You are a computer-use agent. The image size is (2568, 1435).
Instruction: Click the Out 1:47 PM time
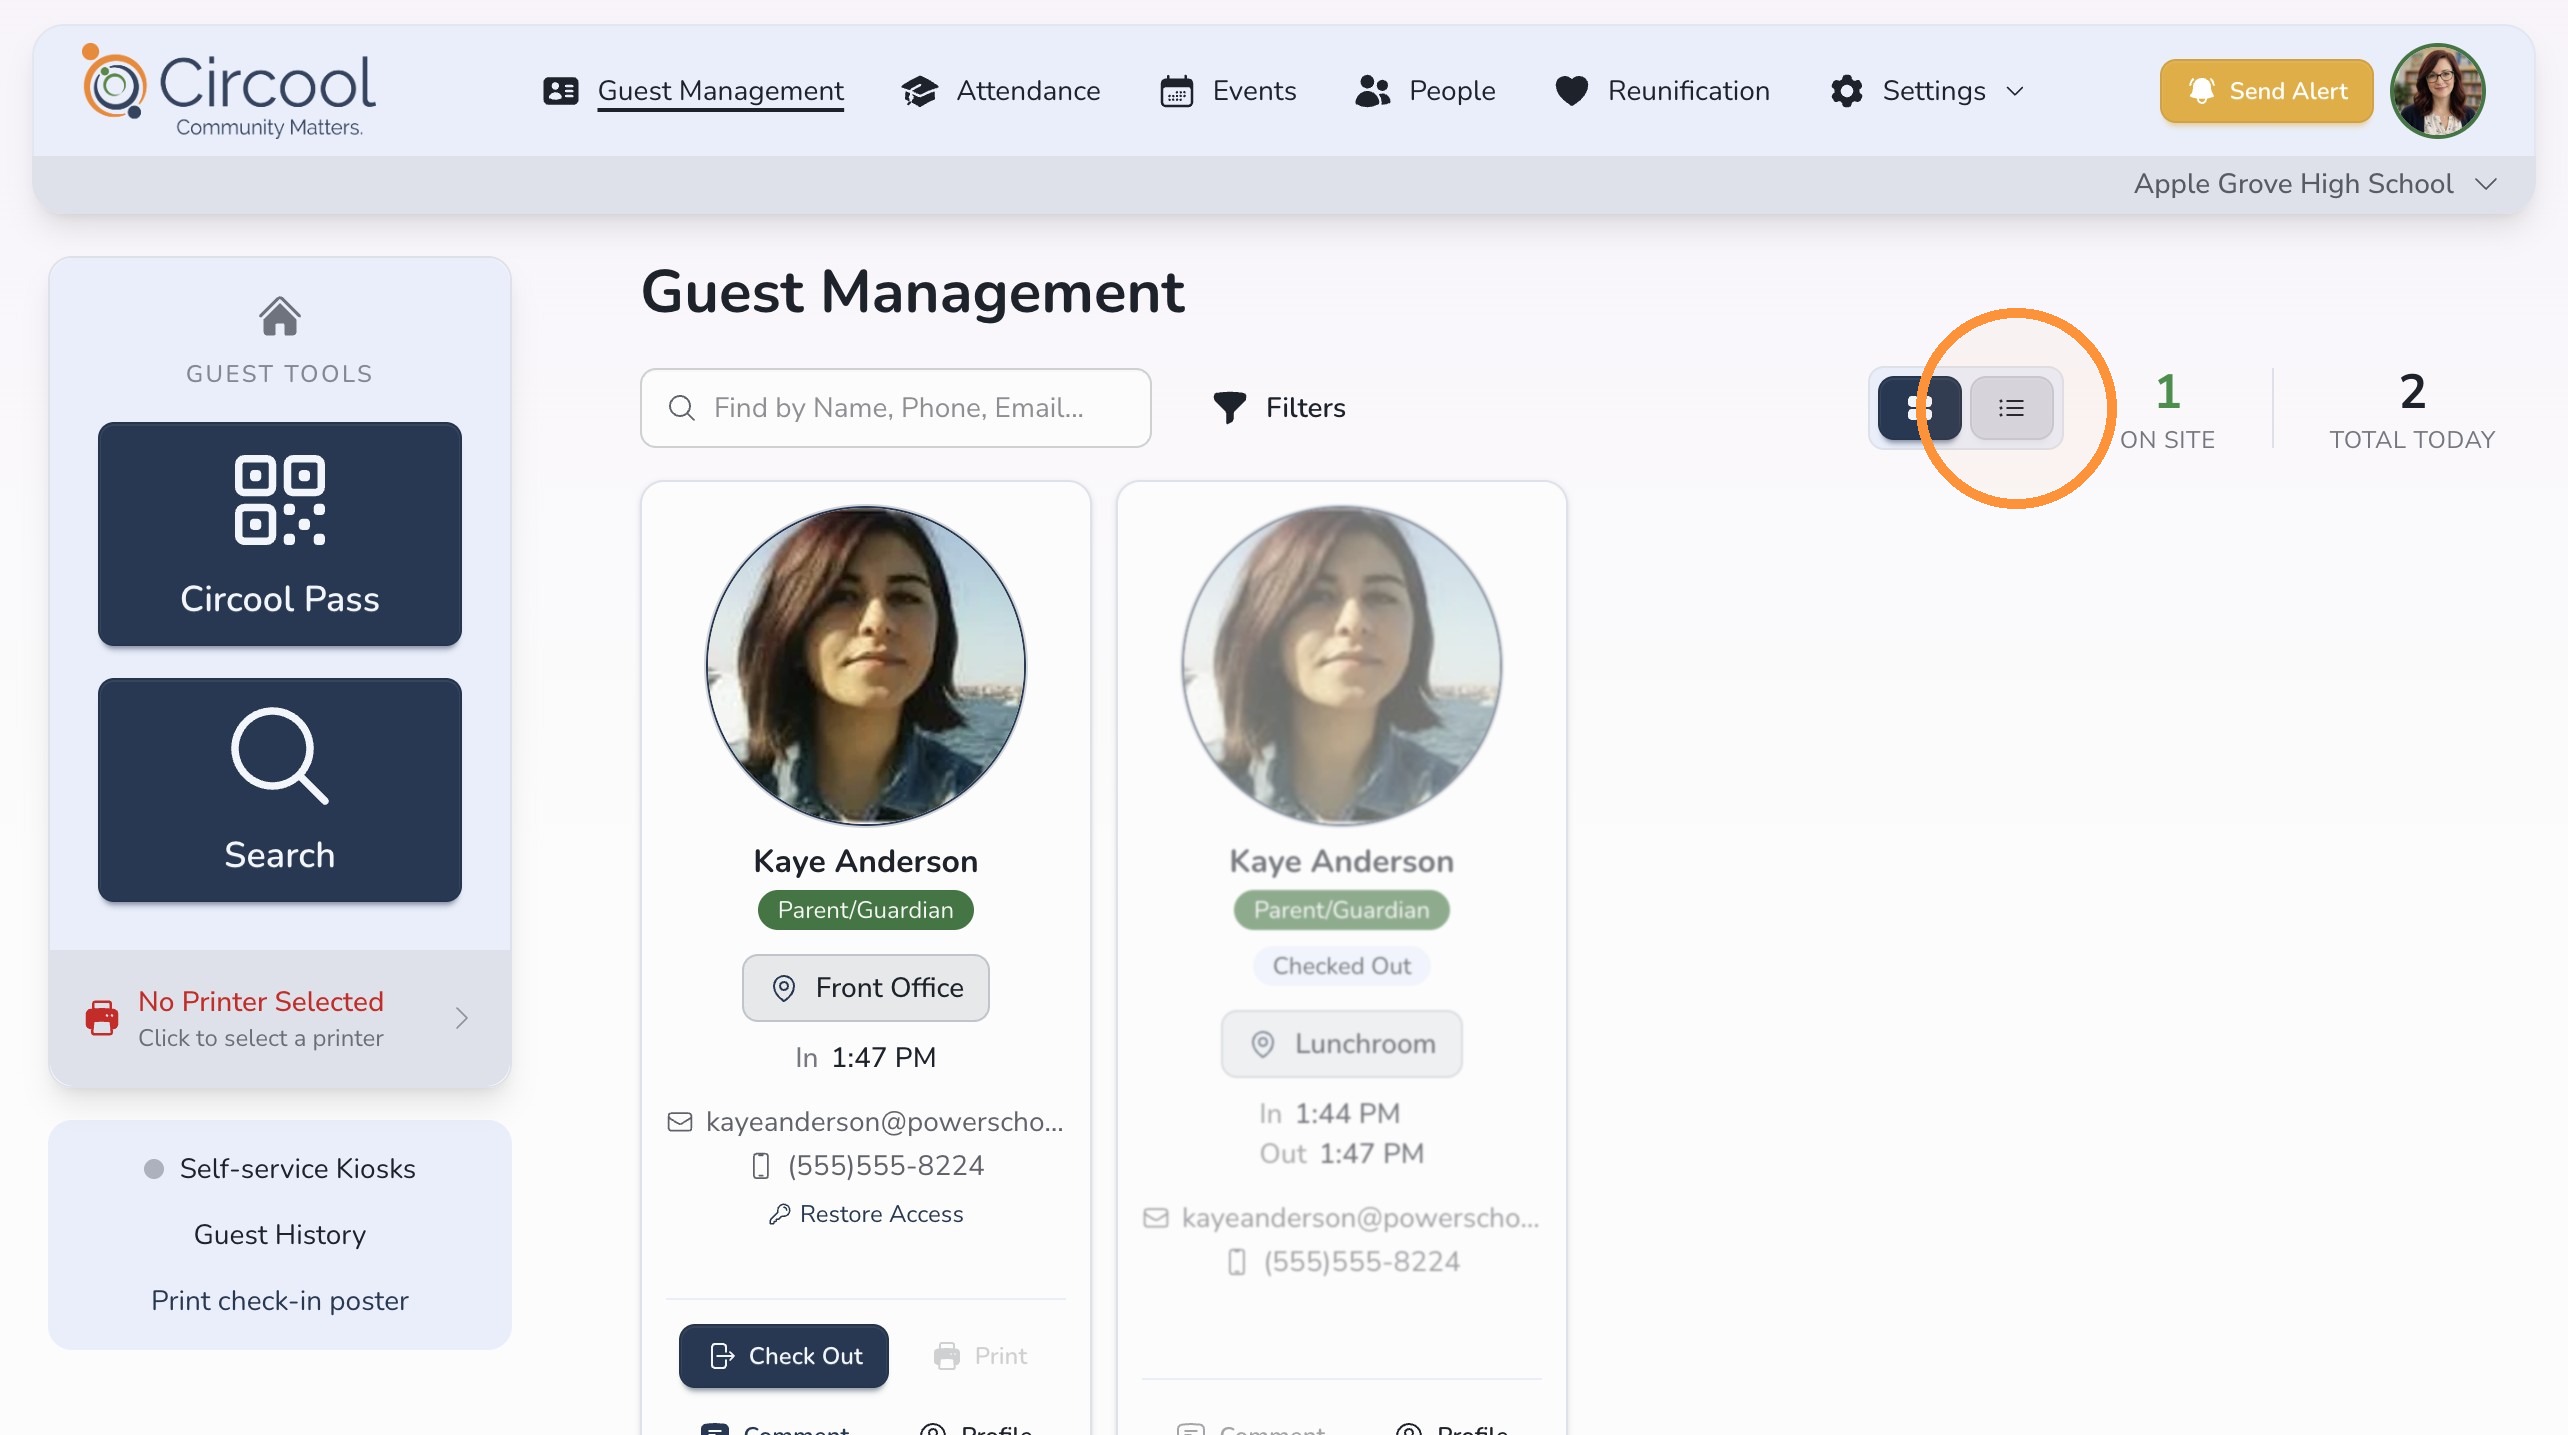click(x=1342, y=1154)
